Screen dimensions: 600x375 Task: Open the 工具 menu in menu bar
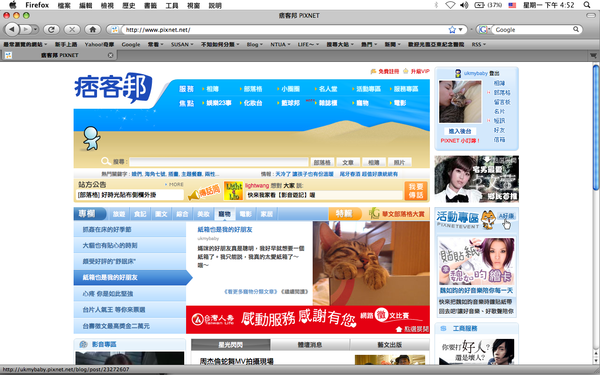click(172, 5)
